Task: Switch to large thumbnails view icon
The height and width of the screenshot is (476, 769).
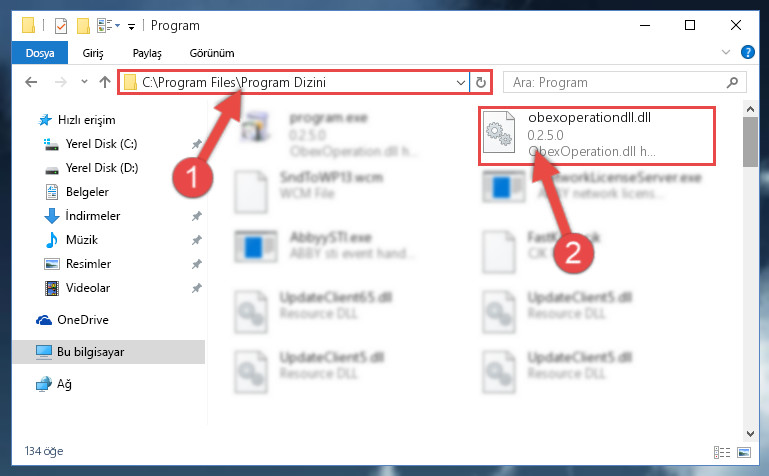Action: [x=743, y=452]
